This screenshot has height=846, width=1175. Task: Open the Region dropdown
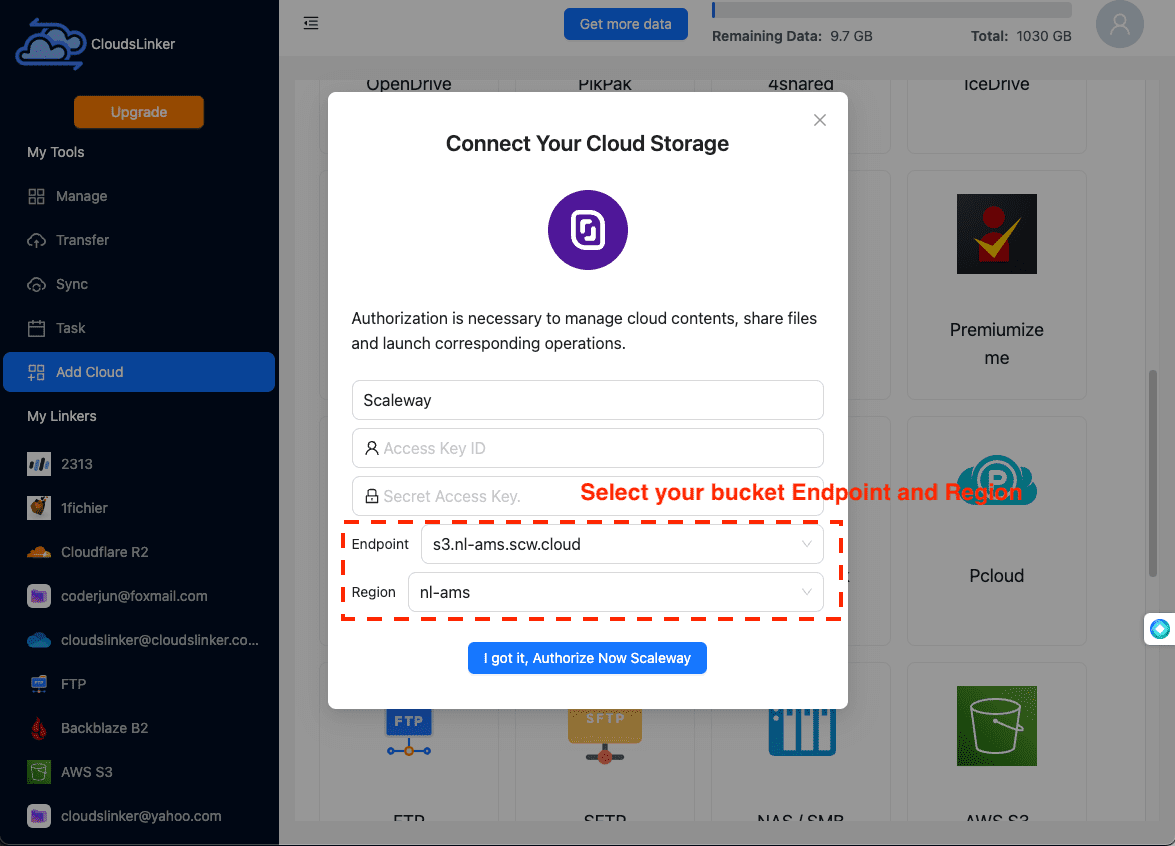coord(615,592)
